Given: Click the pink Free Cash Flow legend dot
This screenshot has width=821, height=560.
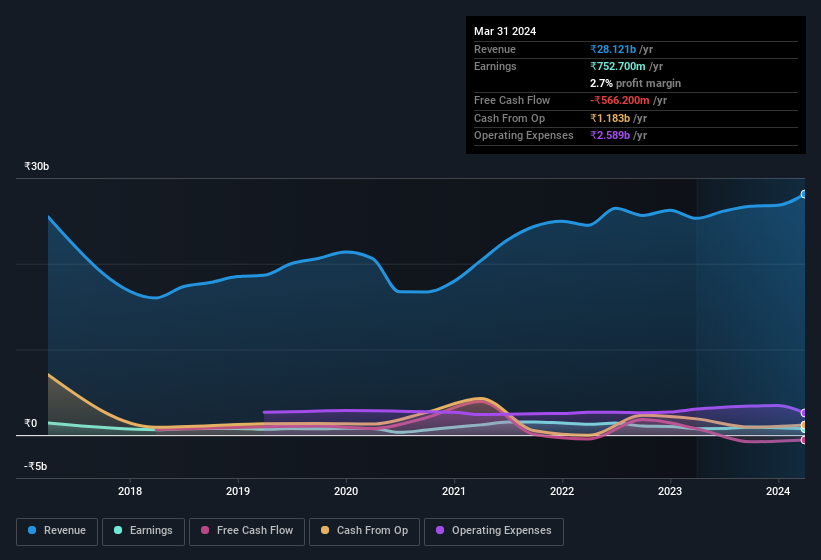Looking at the screenshot, I should (205, 531).
